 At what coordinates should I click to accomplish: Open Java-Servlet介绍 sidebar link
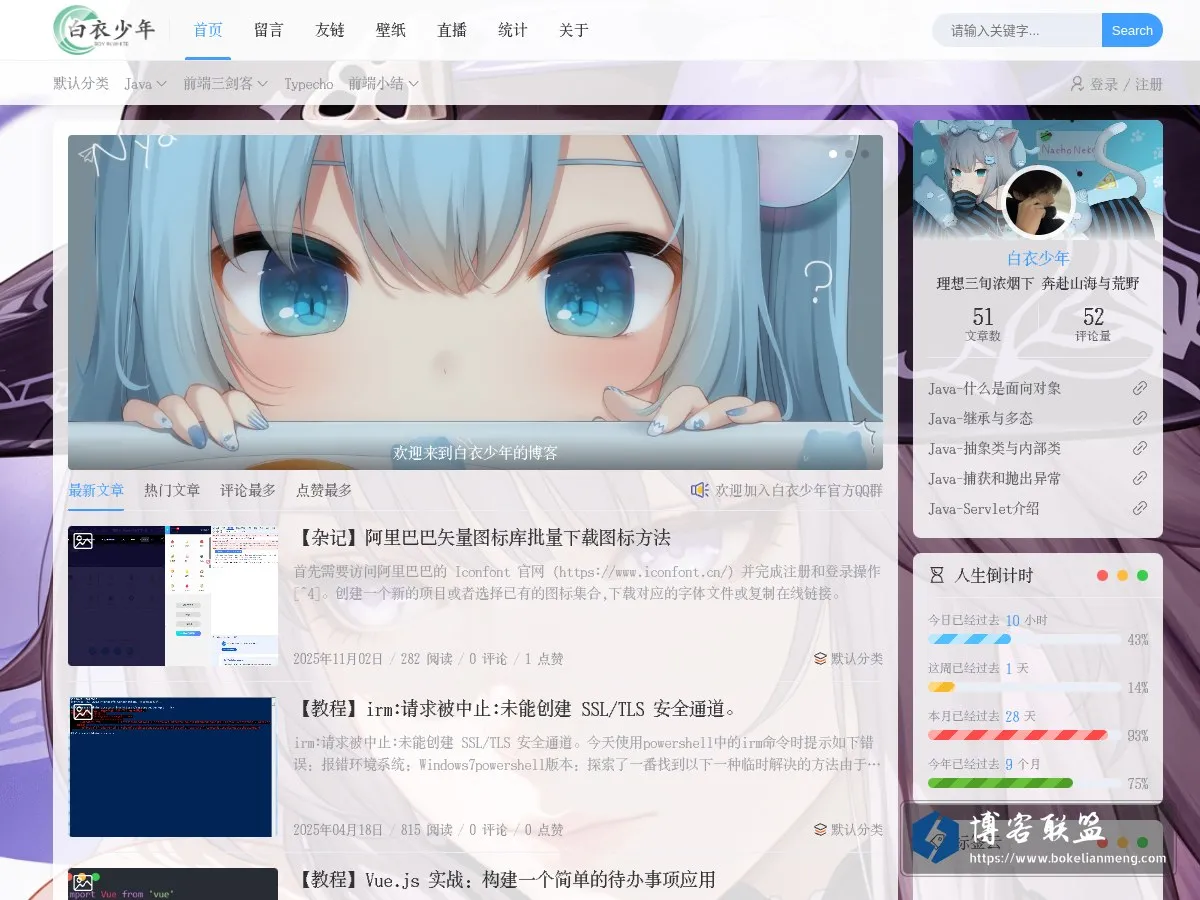984,508
